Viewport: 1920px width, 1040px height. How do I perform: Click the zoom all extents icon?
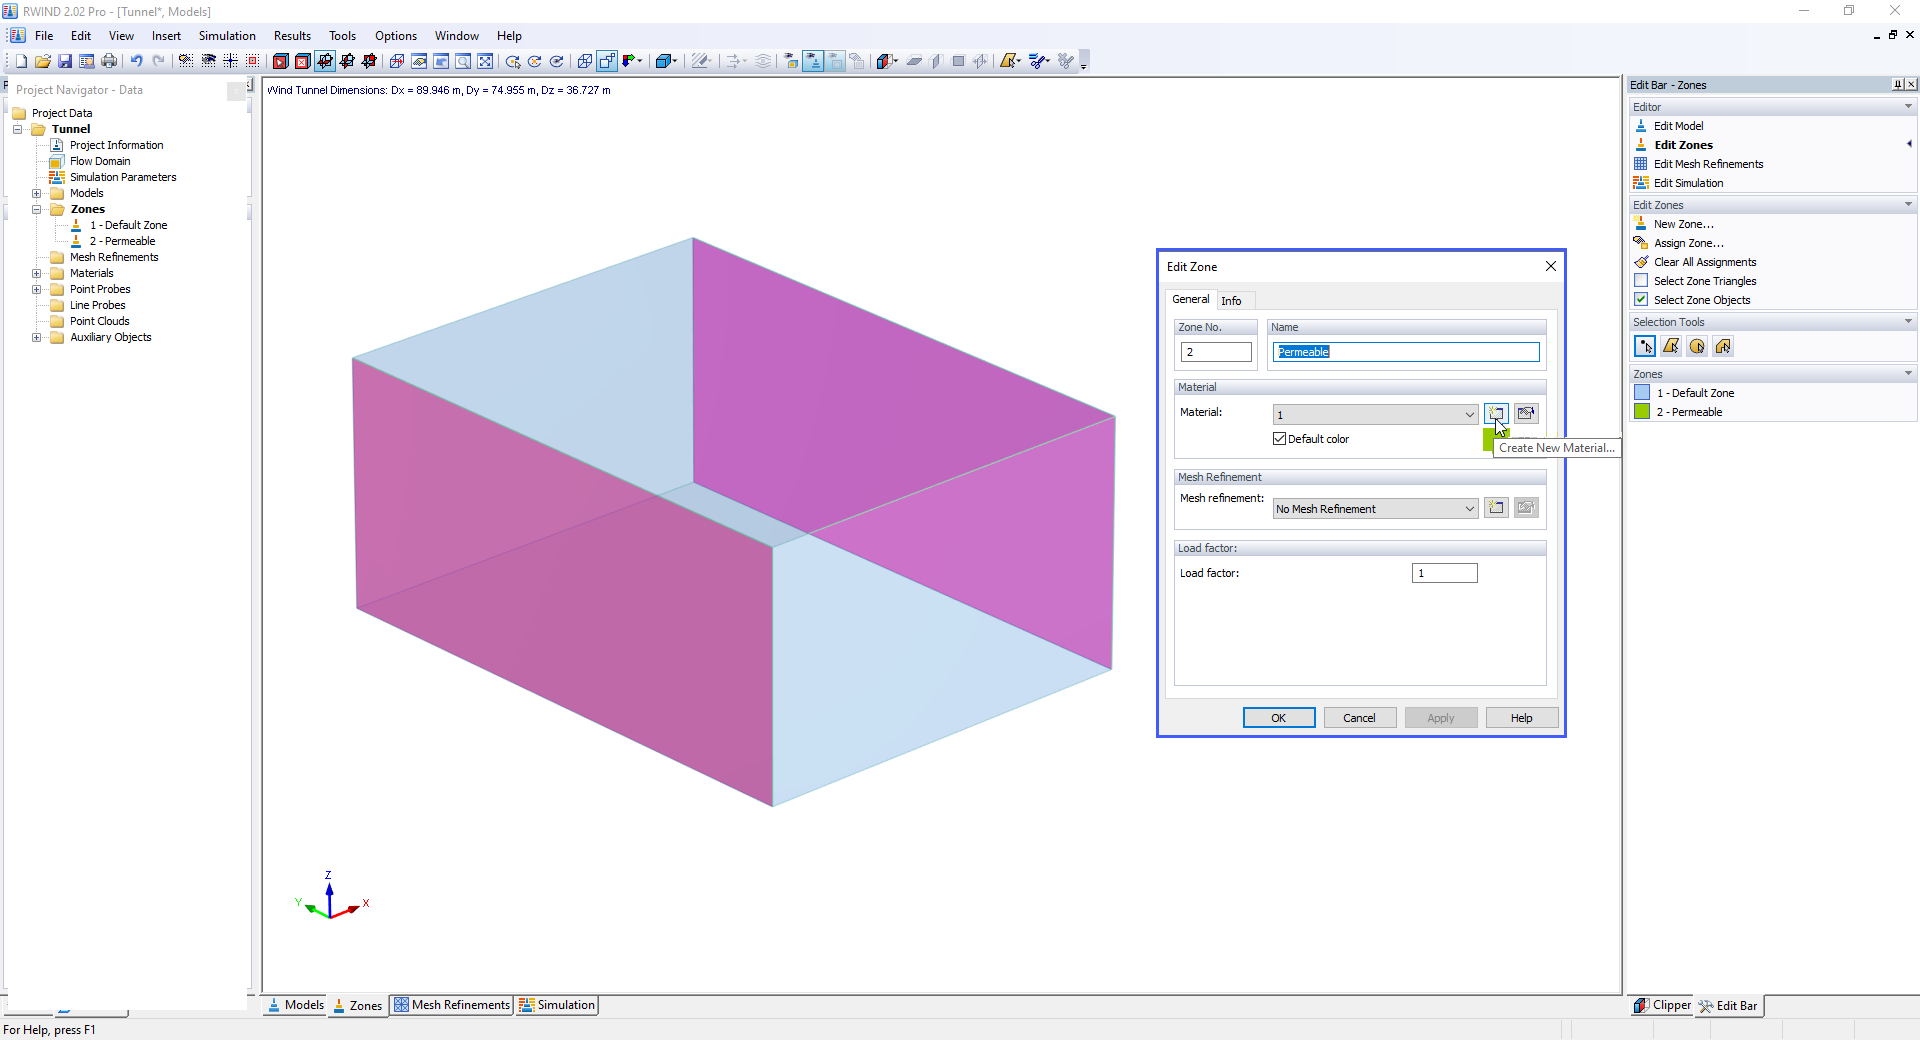click(485, 61)
